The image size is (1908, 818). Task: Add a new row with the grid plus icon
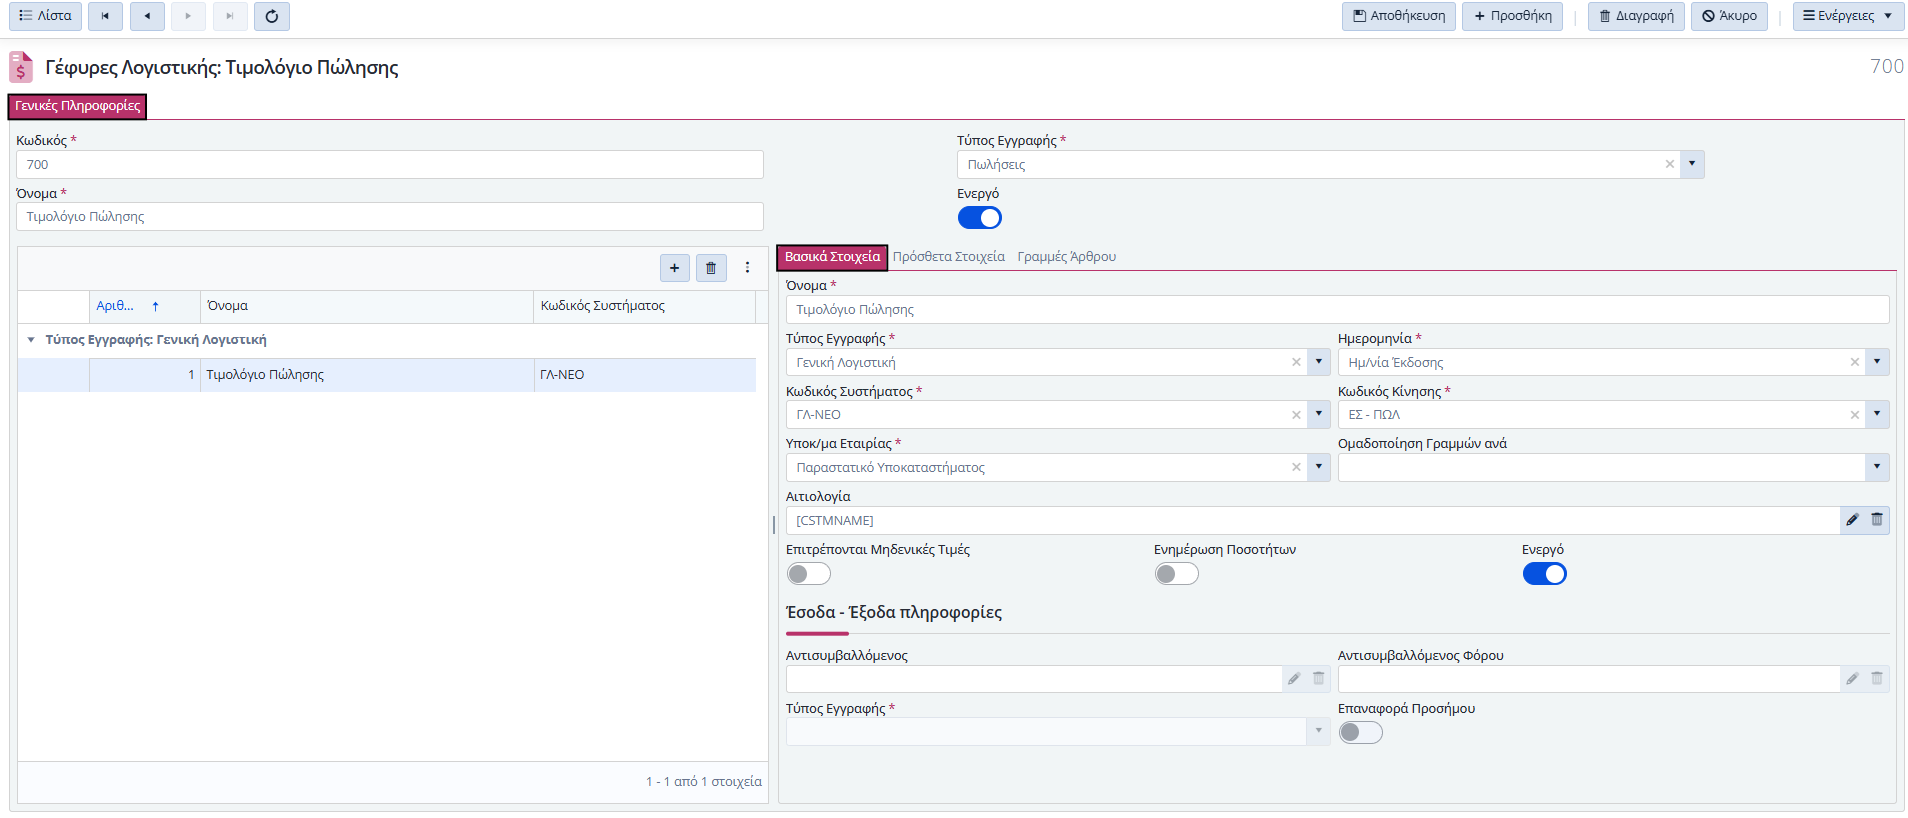click(x=674, y=268)
